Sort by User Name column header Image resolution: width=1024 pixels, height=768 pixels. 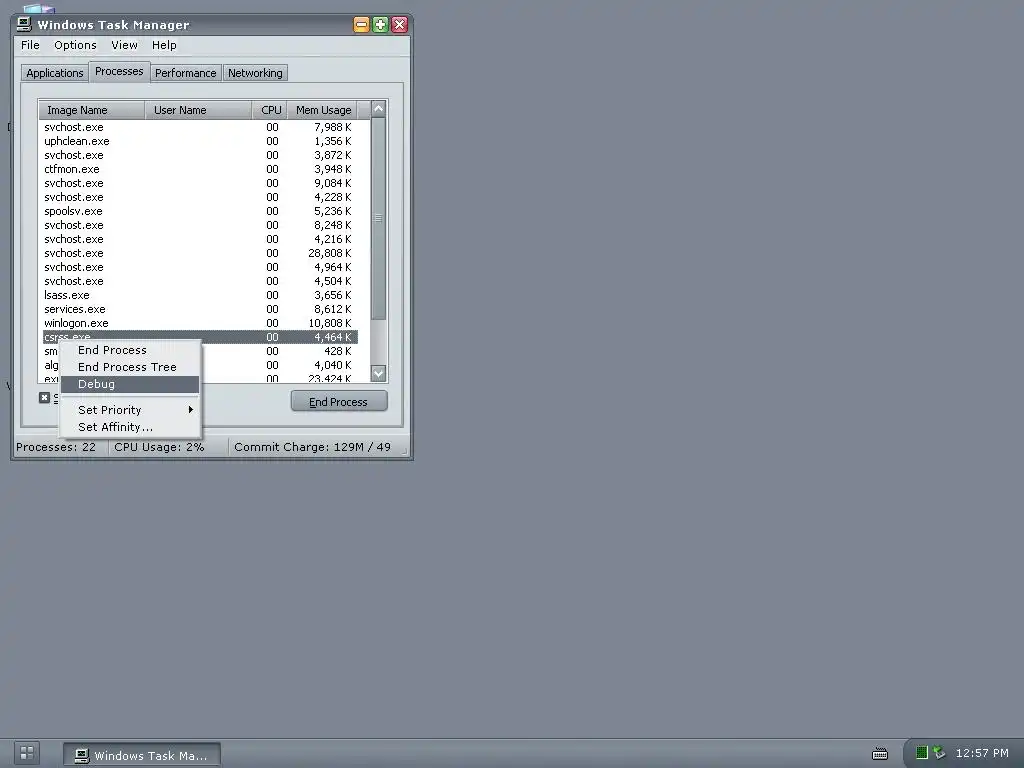199,110
